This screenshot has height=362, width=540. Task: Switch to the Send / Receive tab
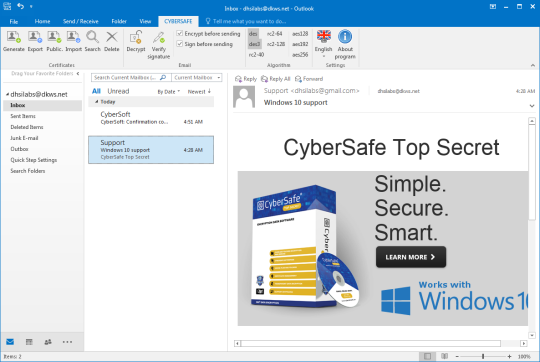(x=81, y=21)
